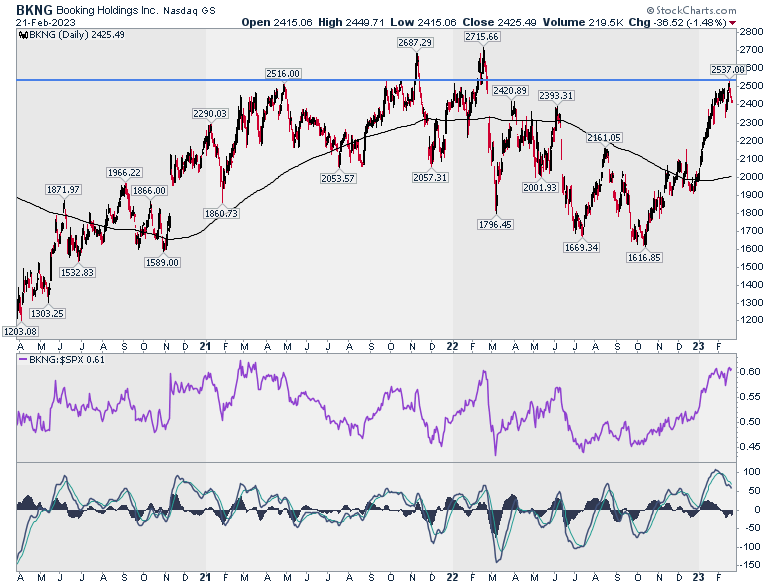Click the 1796.45 price label
This screenshot has width=780, height=586.
click(x=495, y=224)
